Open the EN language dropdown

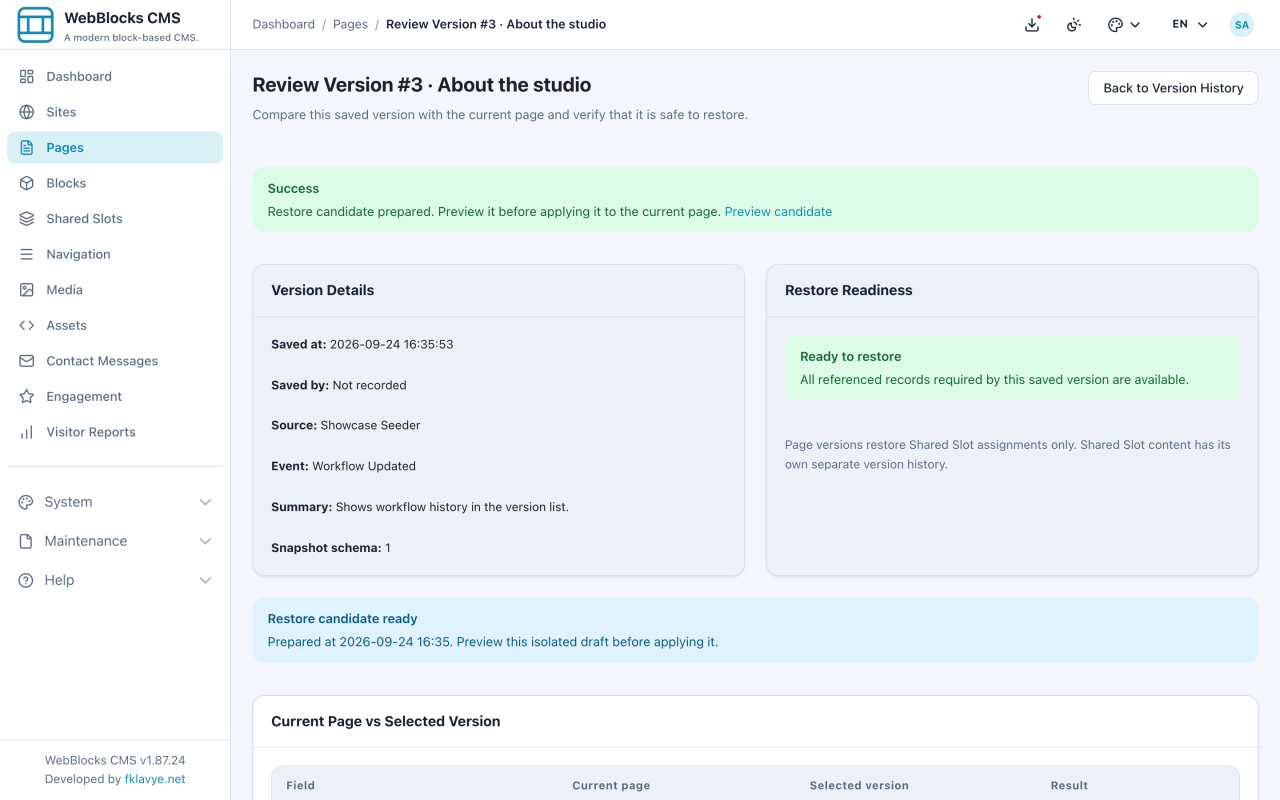click(x=1190, y=24)
